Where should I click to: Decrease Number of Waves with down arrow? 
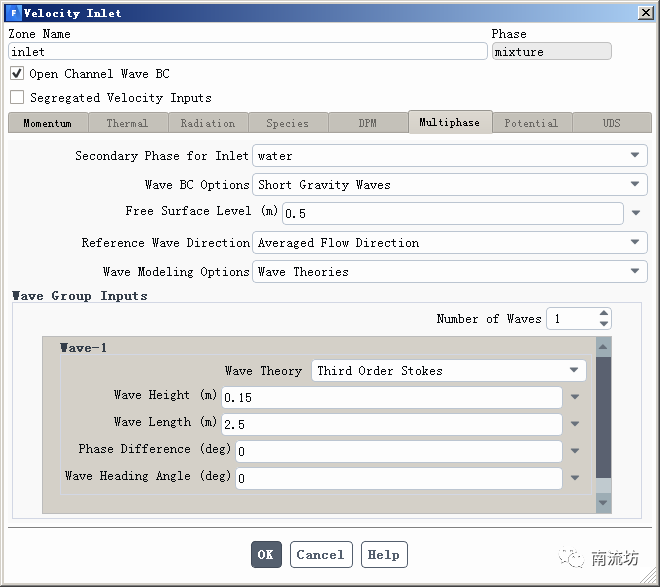coord(603,324)
